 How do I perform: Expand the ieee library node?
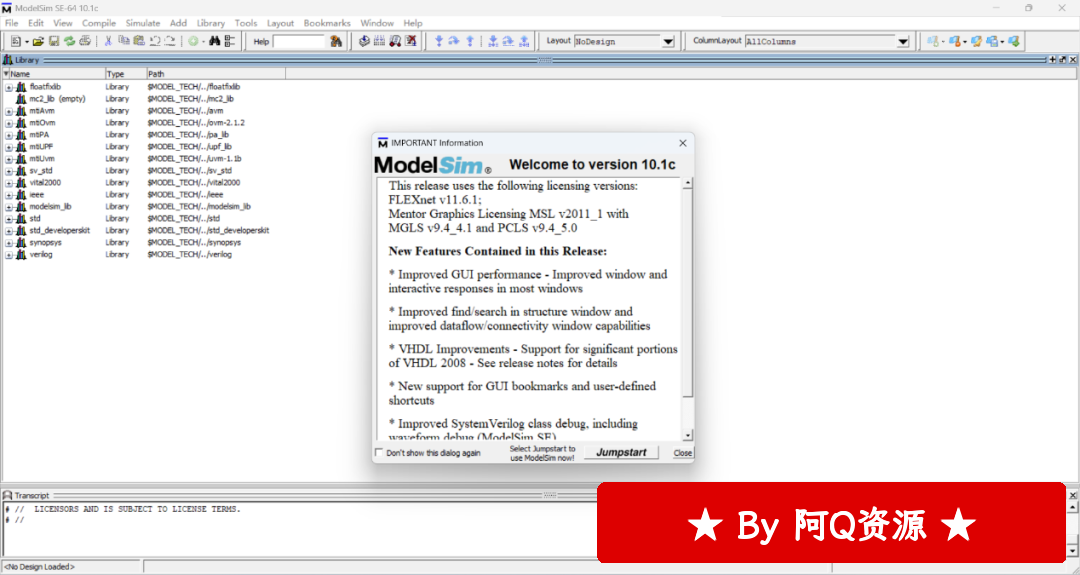[9, 195]
